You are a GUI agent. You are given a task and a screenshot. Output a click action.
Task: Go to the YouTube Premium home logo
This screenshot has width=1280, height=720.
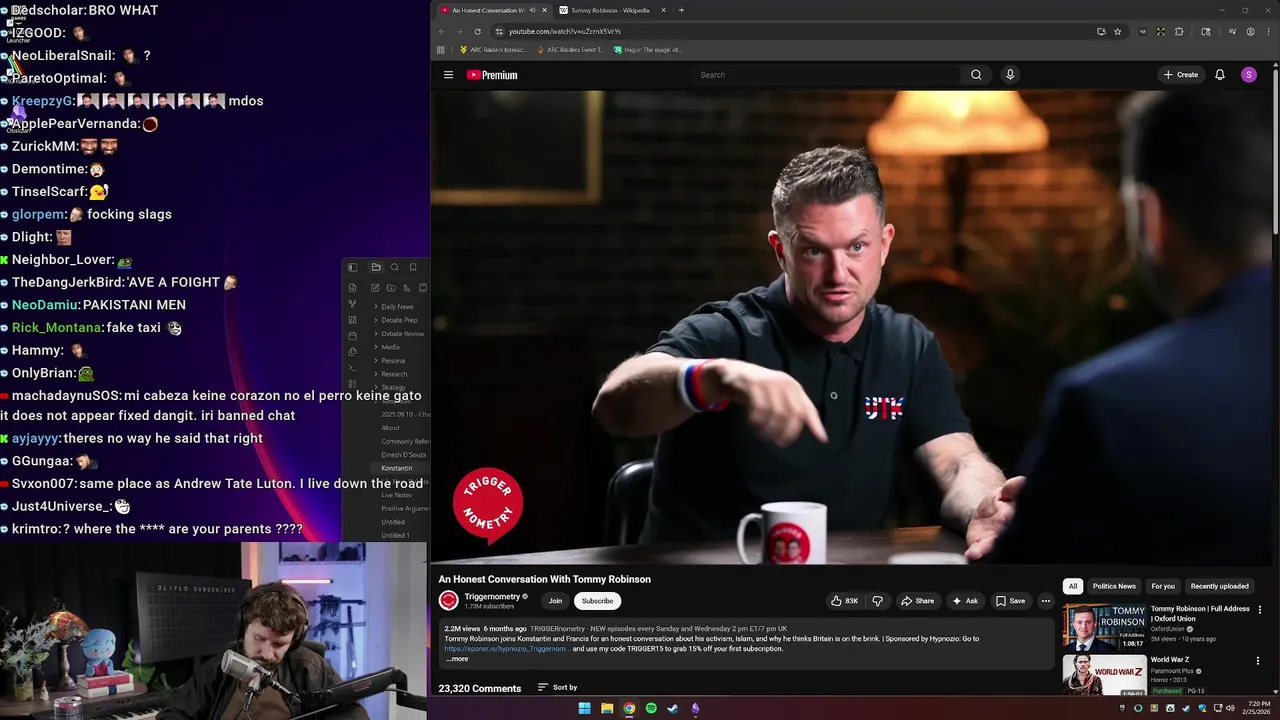pos(492,75)
